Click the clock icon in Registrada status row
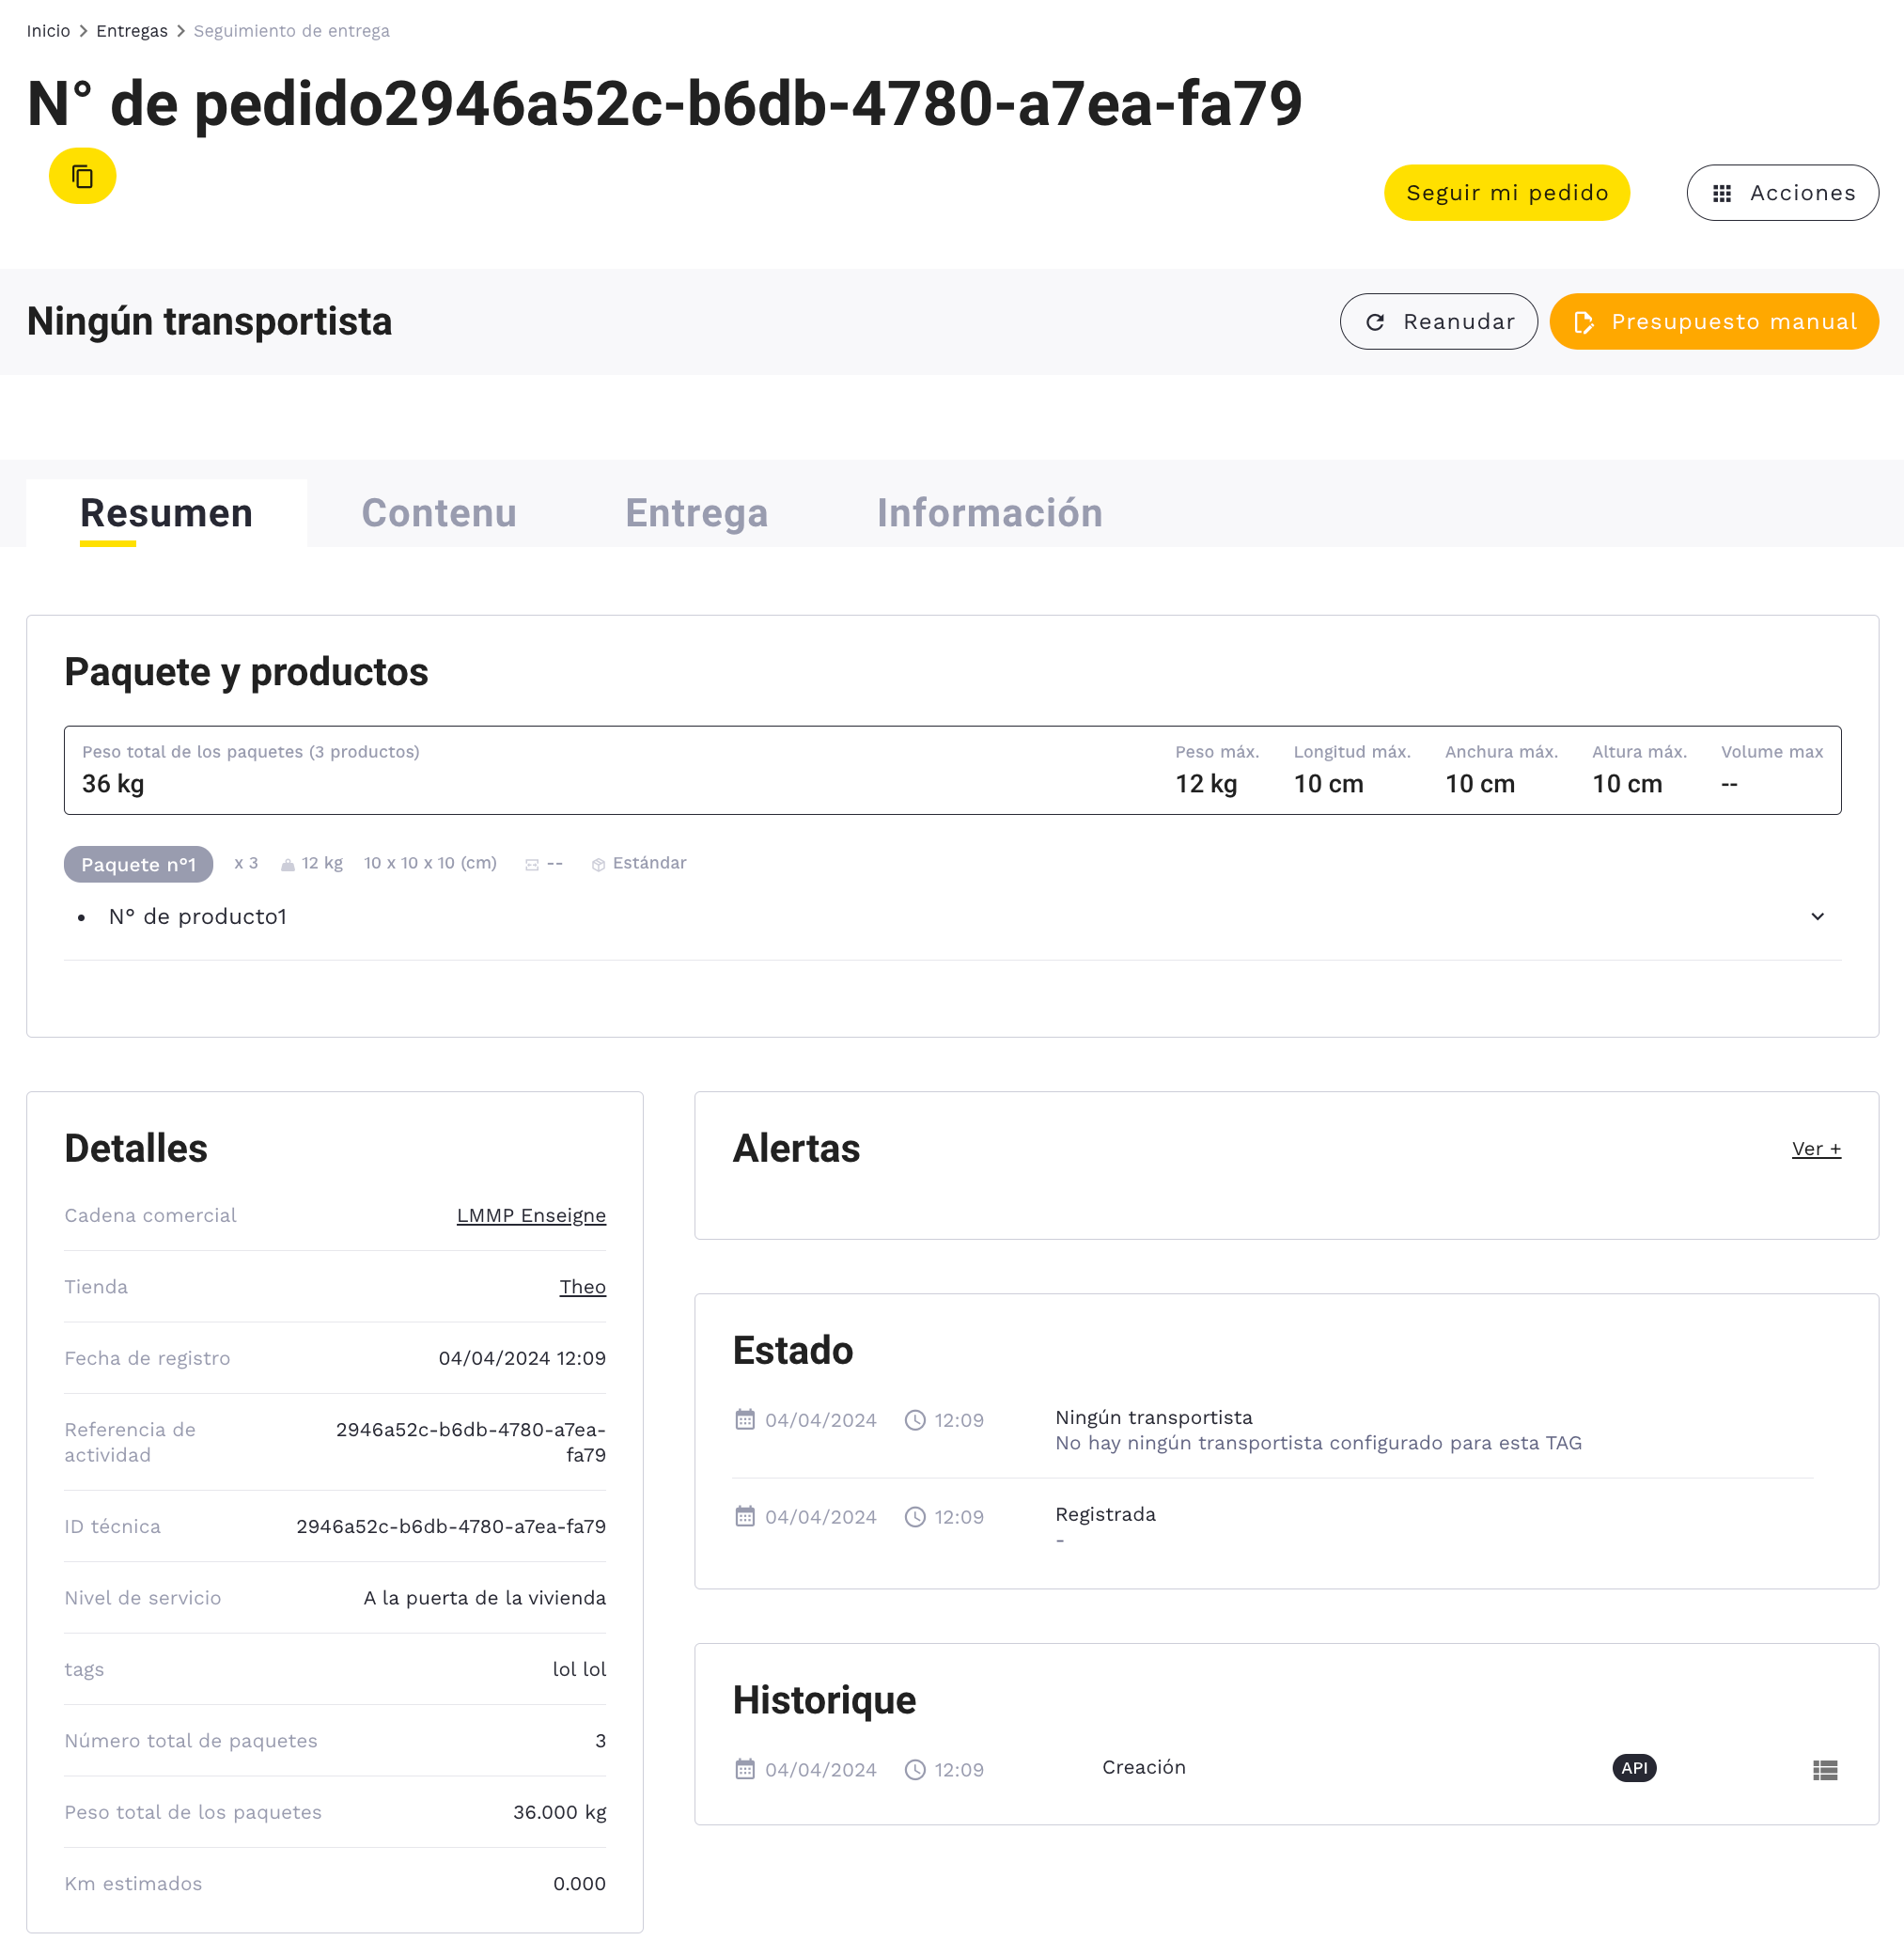The image size is (1904, 1956). click(914, 1517)
